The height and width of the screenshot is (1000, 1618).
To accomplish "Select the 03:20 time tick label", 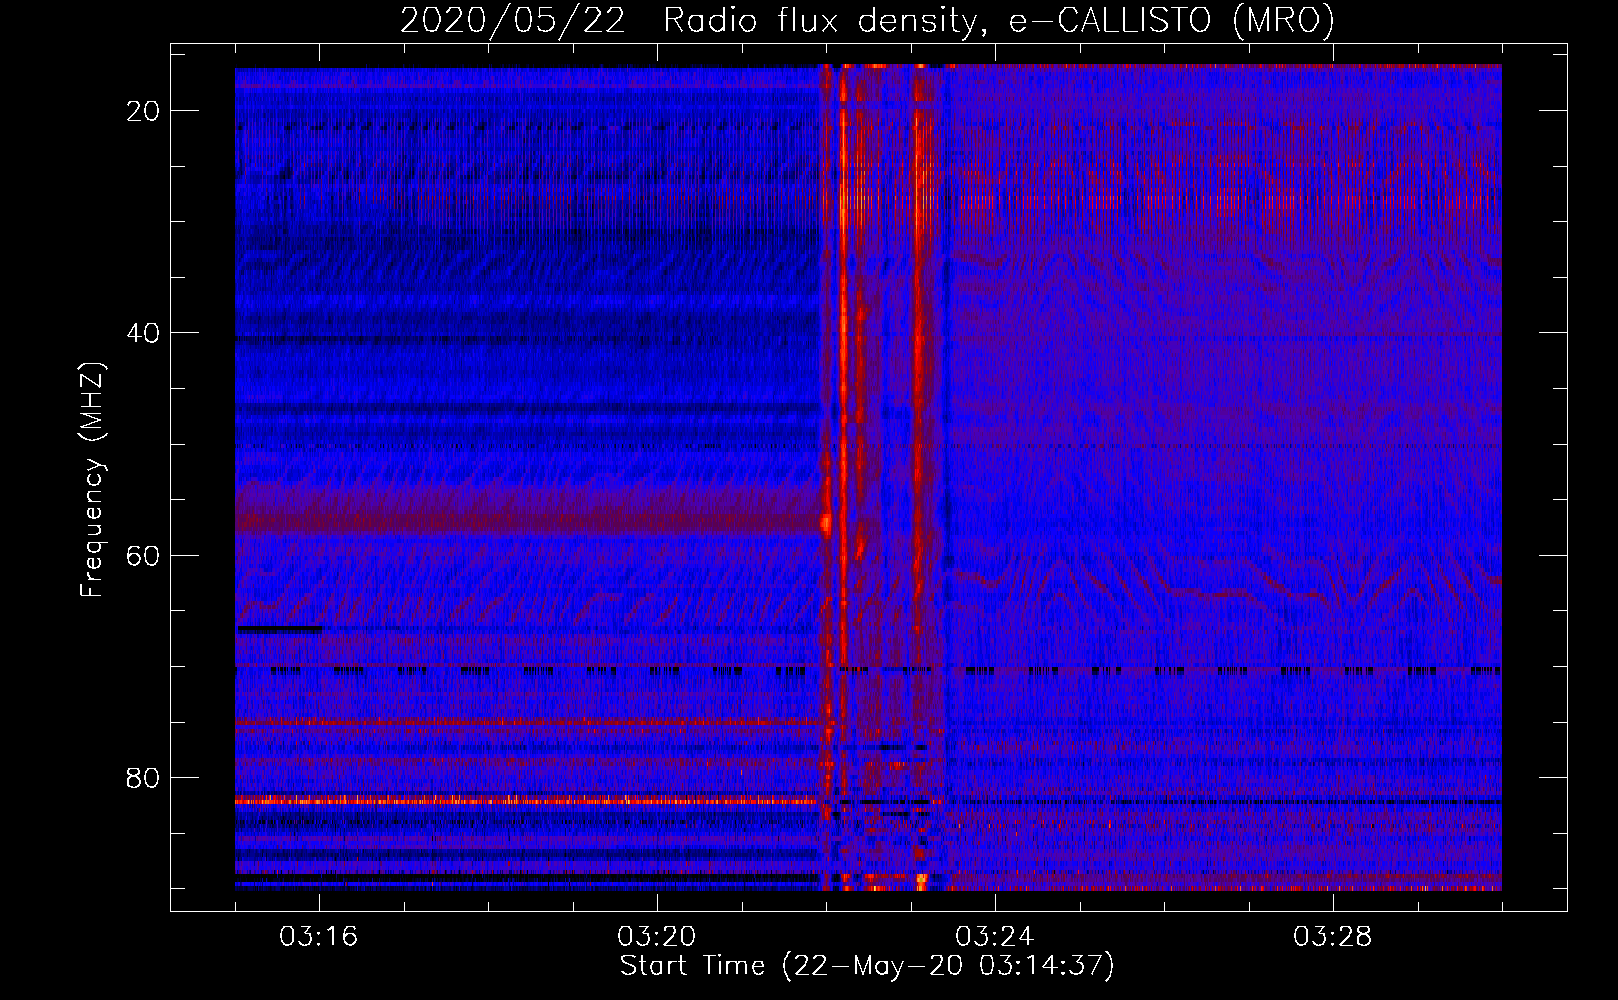I will tap(657, 937).
